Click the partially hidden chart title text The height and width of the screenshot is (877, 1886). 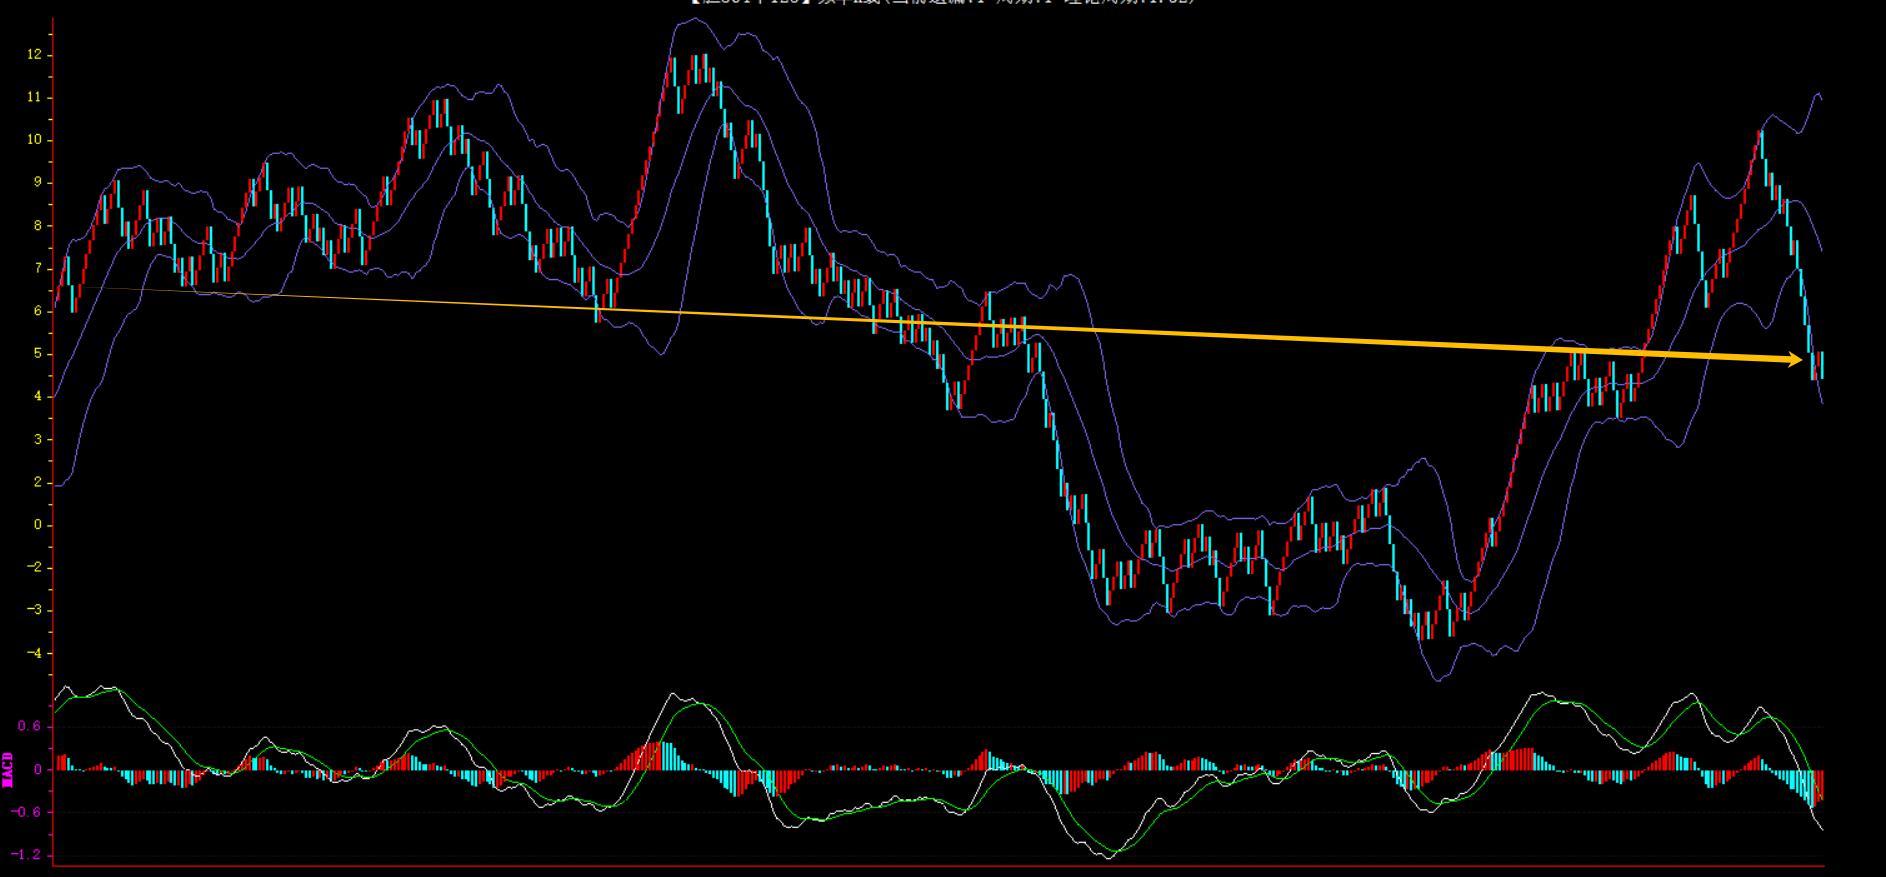pos(942,3)
